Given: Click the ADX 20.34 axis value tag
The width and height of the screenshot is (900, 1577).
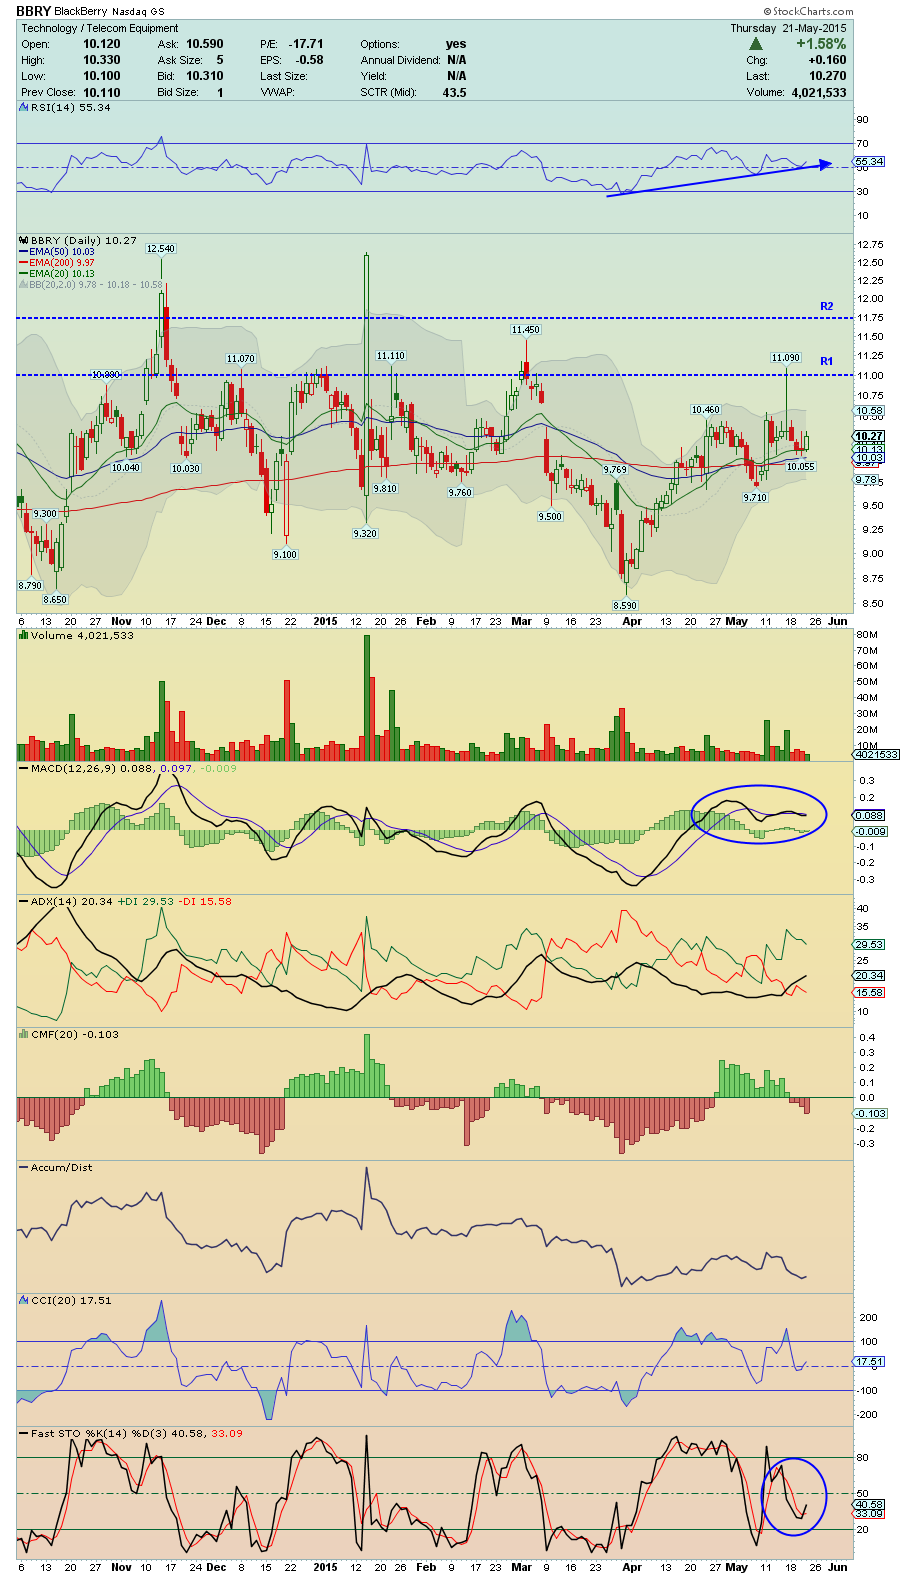Looking at the screenshot, I should click(869, 975).
